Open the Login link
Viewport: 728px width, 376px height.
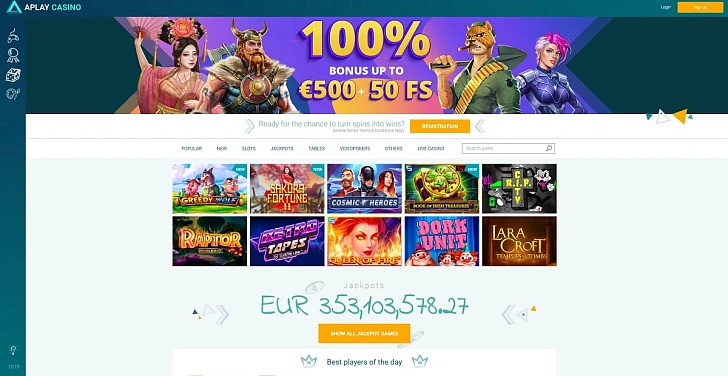pos(665,7)
